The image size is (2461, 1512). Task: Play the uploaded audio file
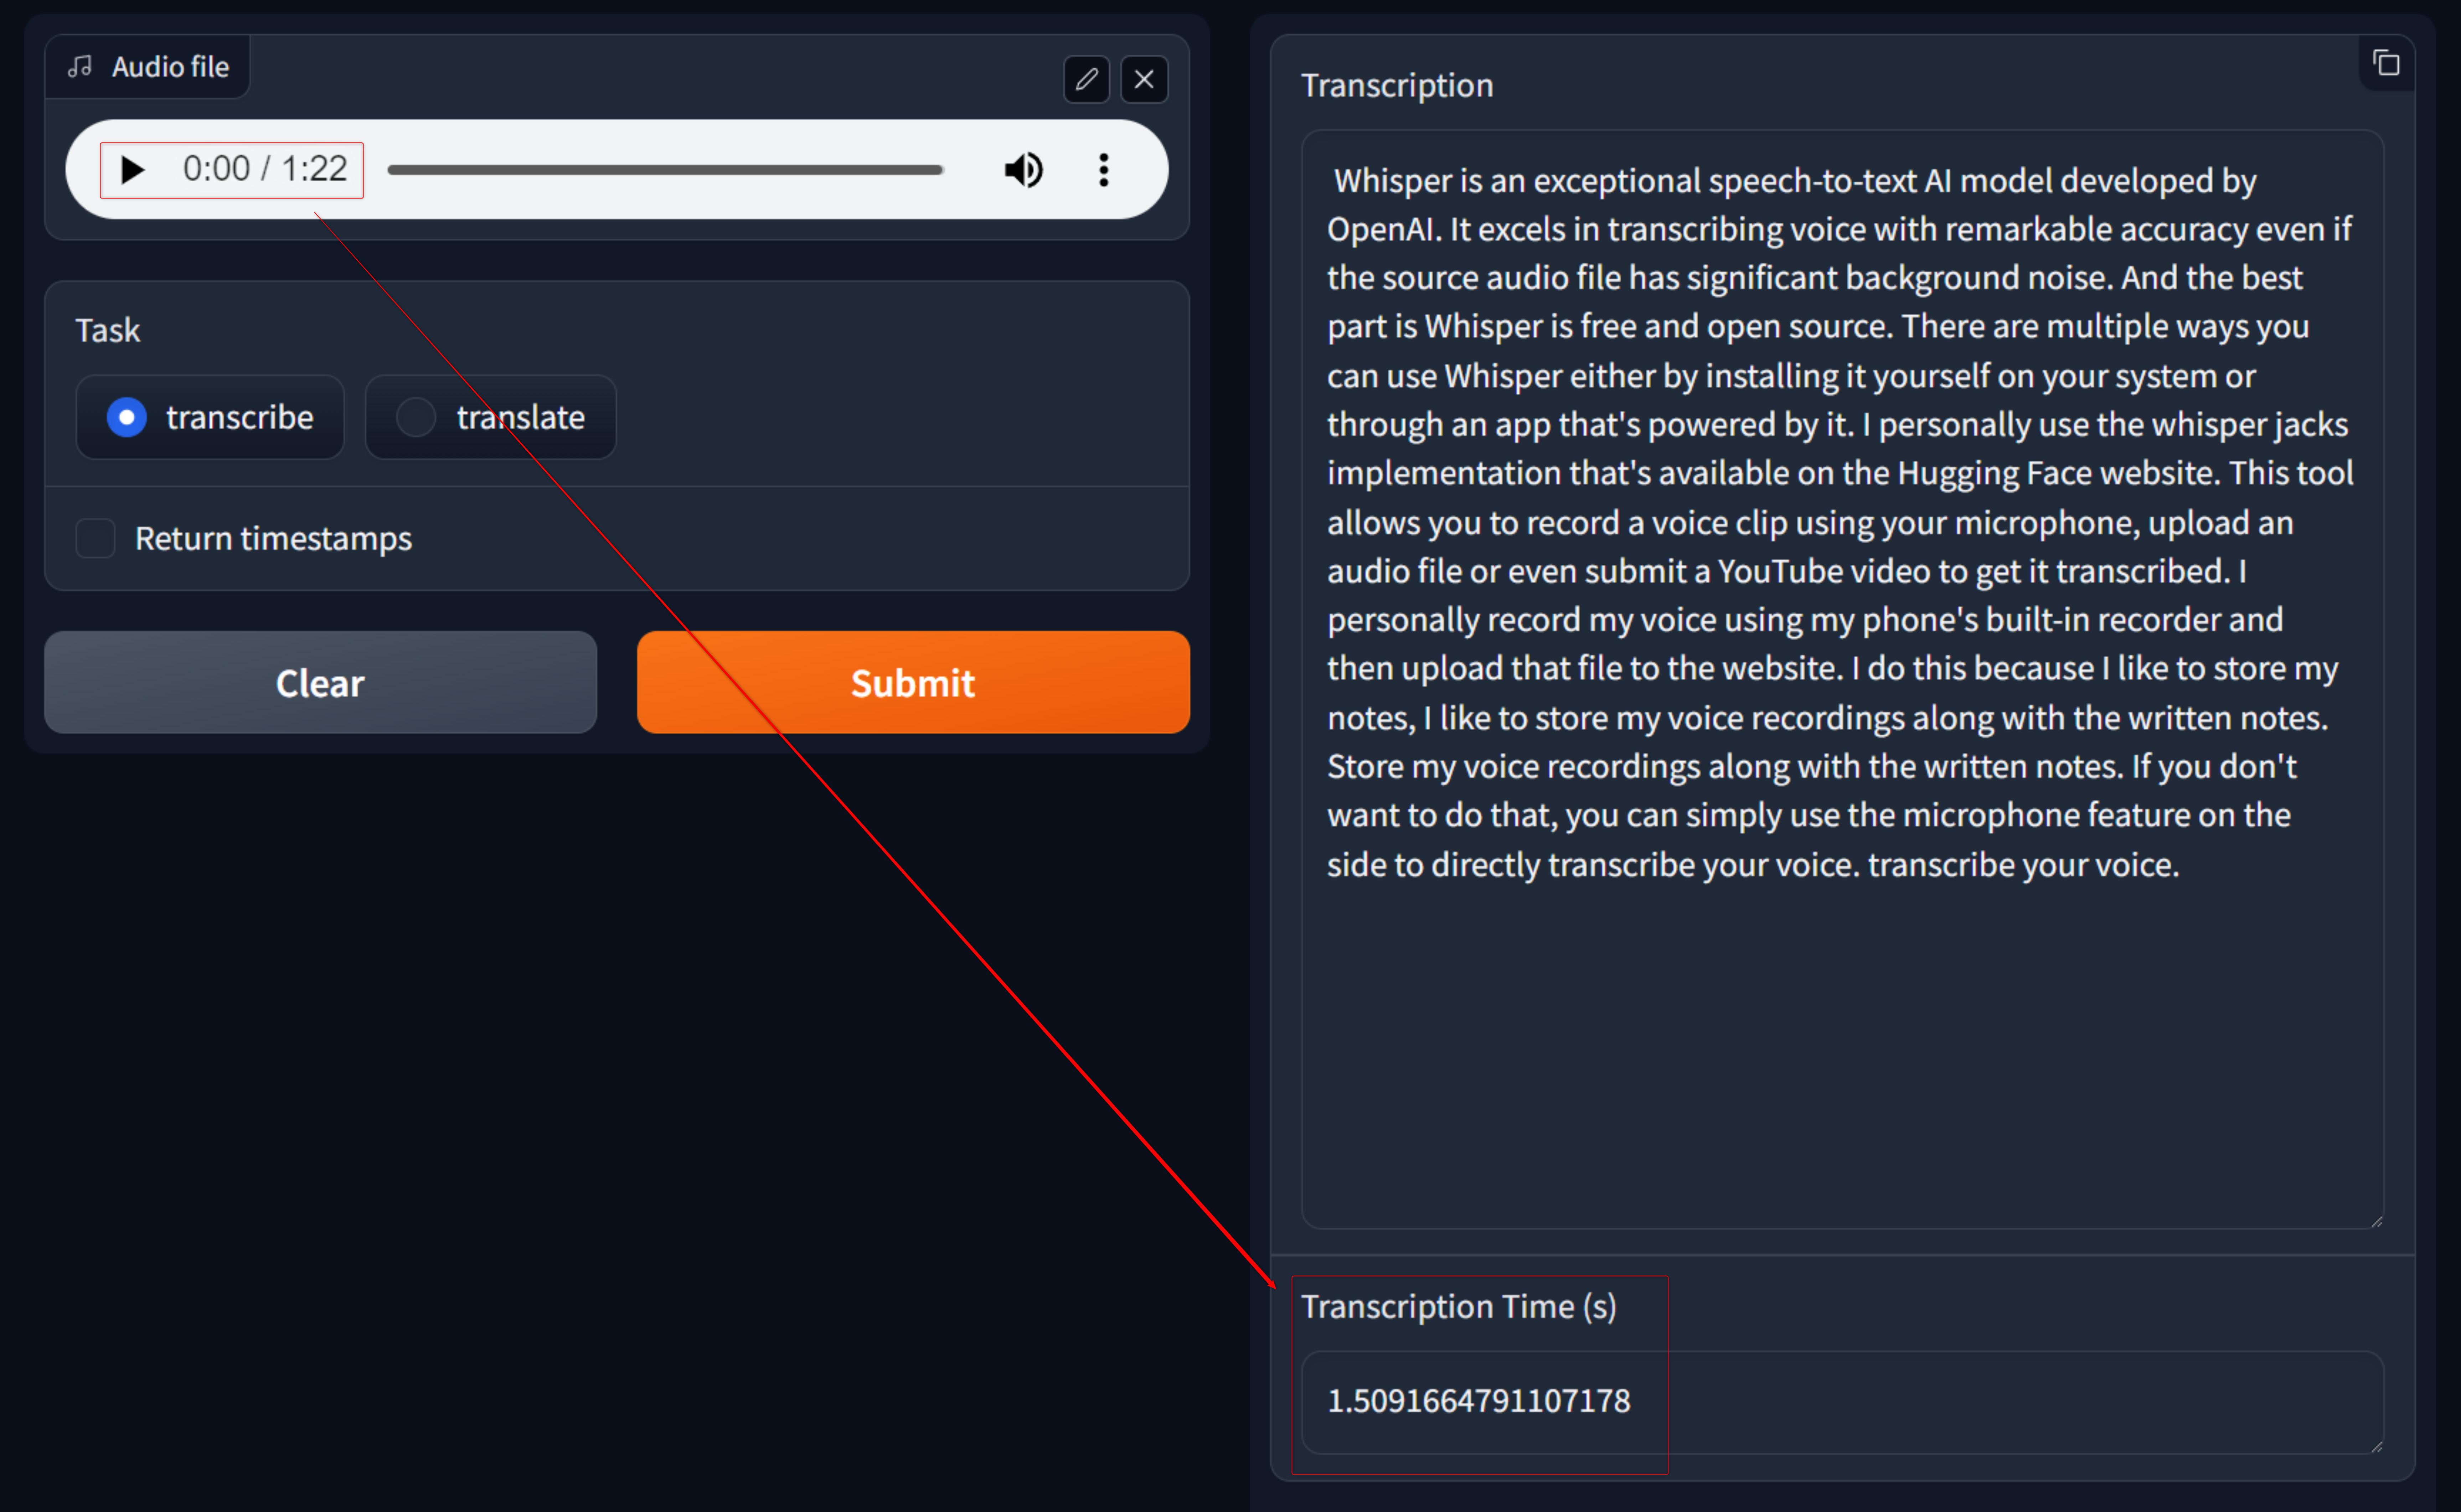click(x=132, y=170)
